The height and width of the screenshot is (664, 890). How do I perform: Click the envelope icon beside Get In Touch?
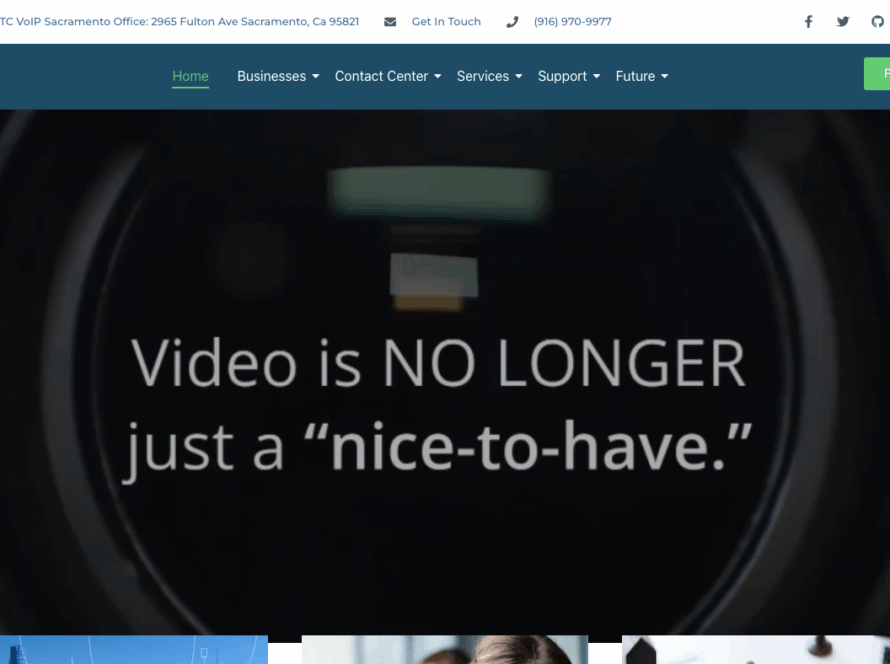point(390,22)
